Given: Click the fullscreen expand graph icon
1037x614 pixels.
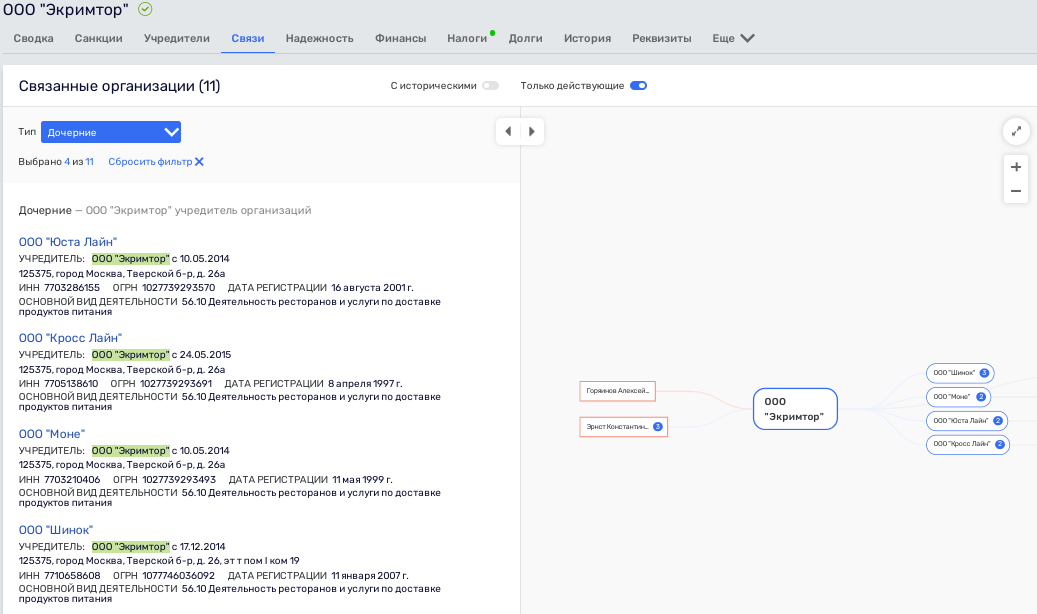Looking at the screenshot, I should tap(1016, 131).
